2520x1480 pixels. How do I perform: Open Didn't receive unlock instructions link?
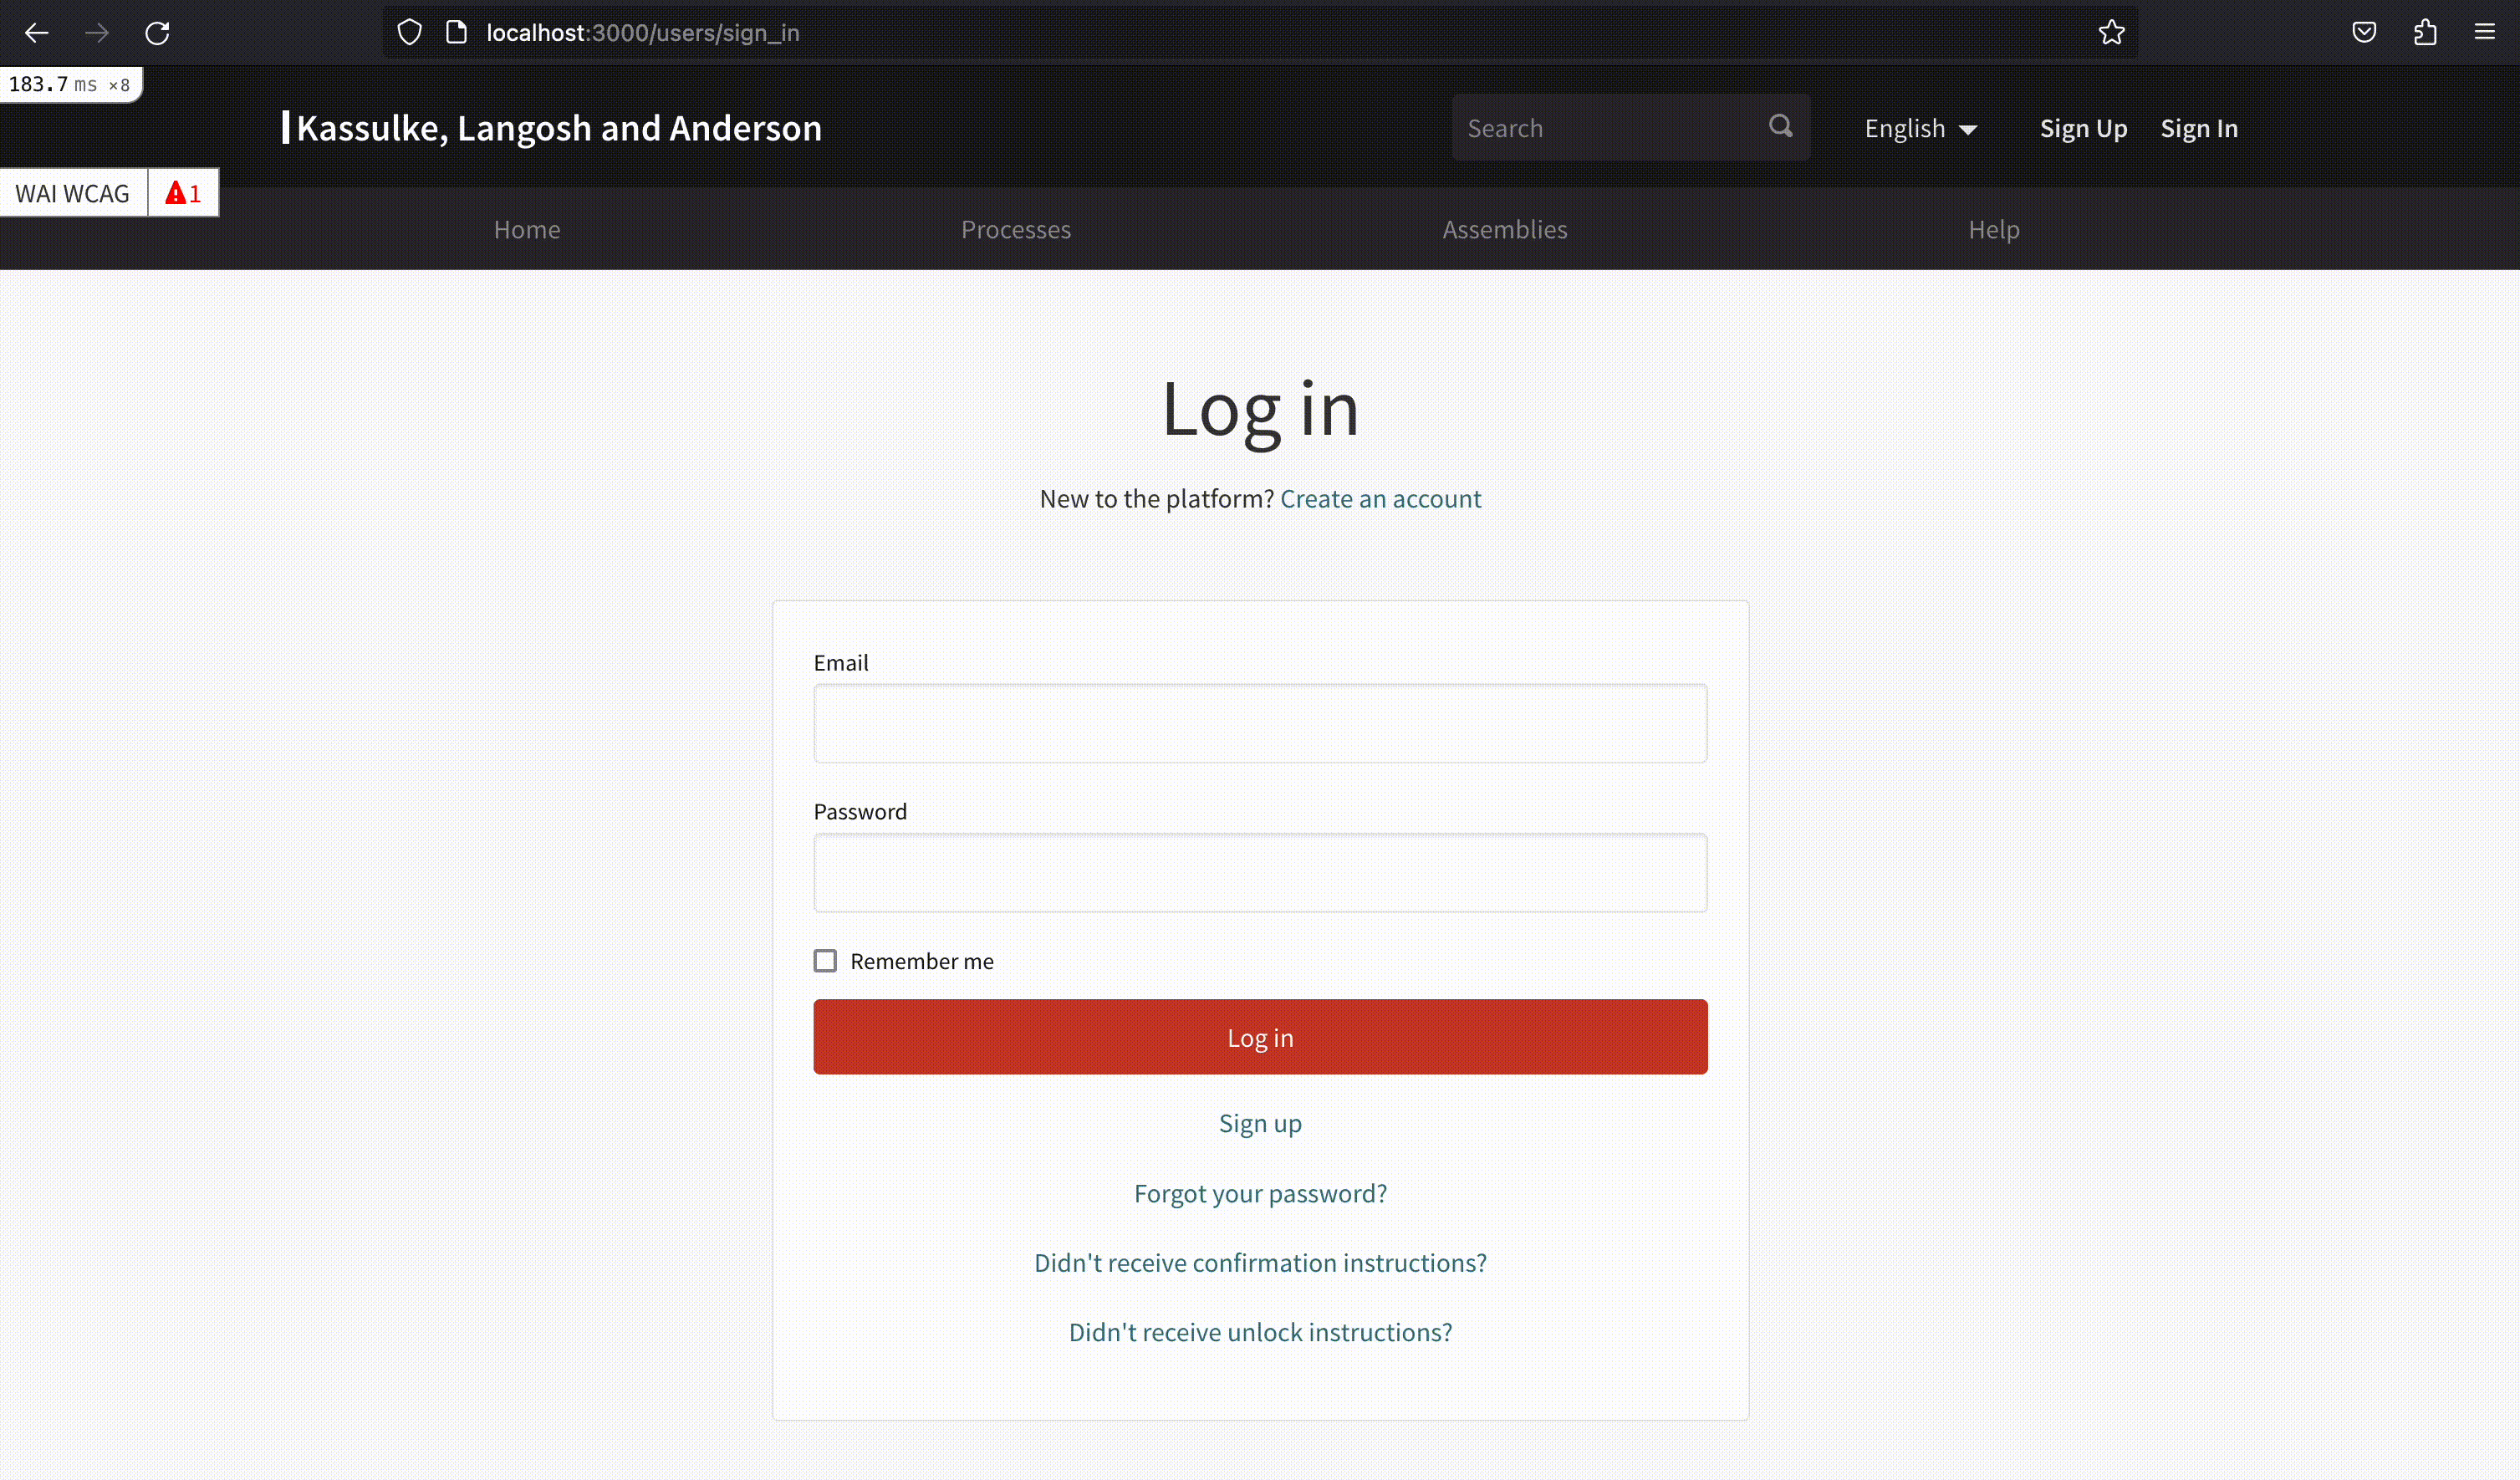[x=1260, y=1332]
